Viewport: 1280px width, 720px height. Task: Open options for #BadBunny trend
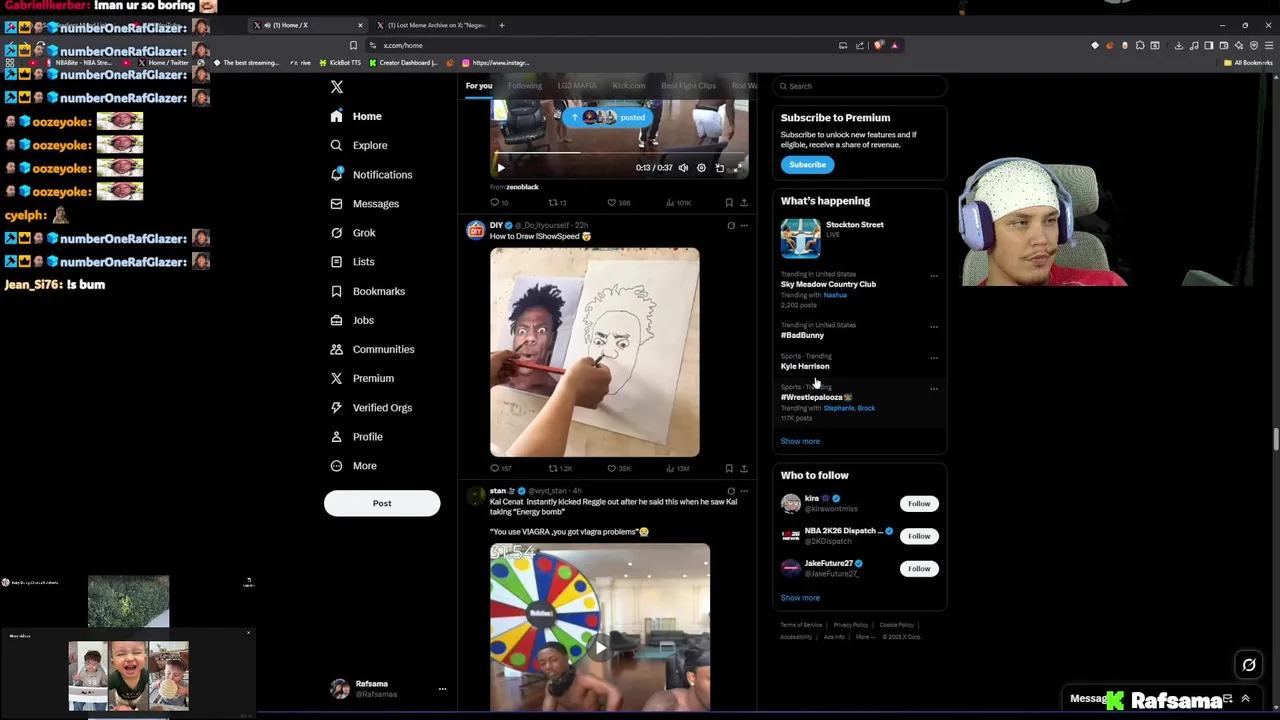934,327
